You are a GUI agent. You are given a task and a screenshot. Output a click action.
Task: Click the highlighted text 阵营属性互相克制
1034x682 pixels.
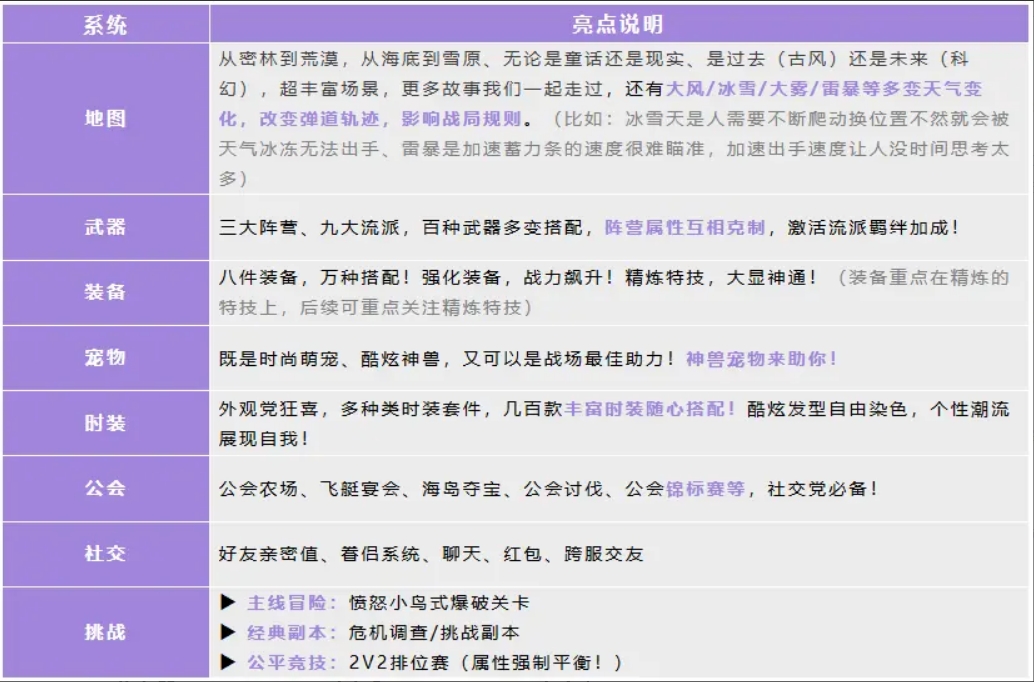coord(685,228)
